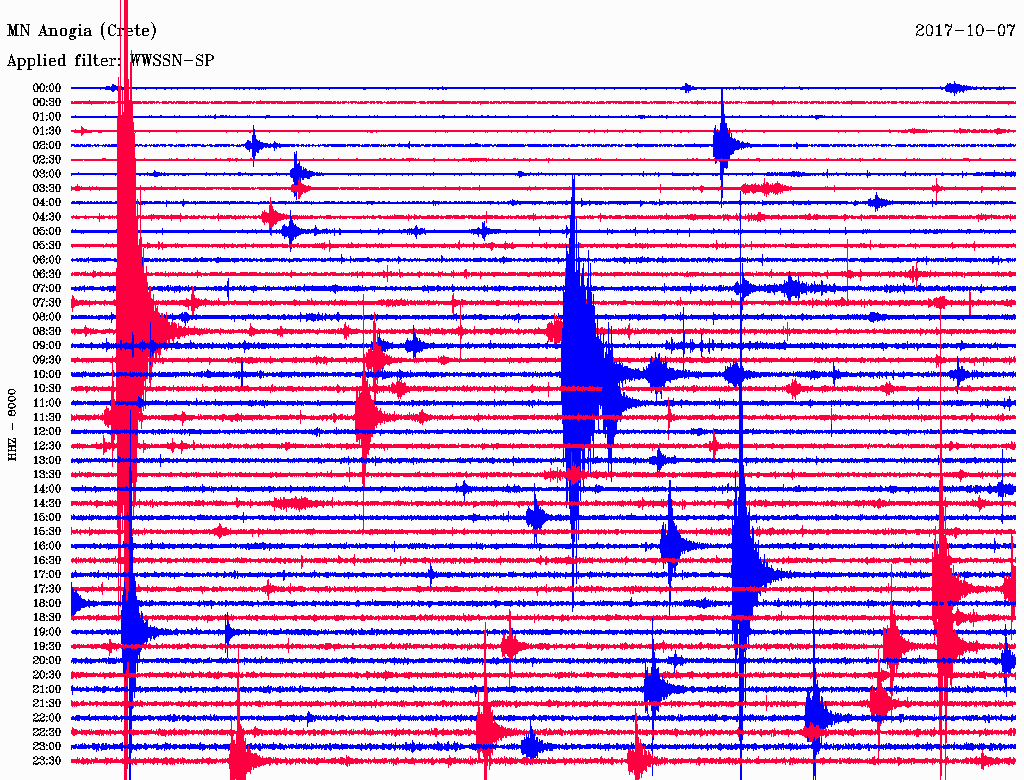Select the 16:30 time label

coord(47,561)
